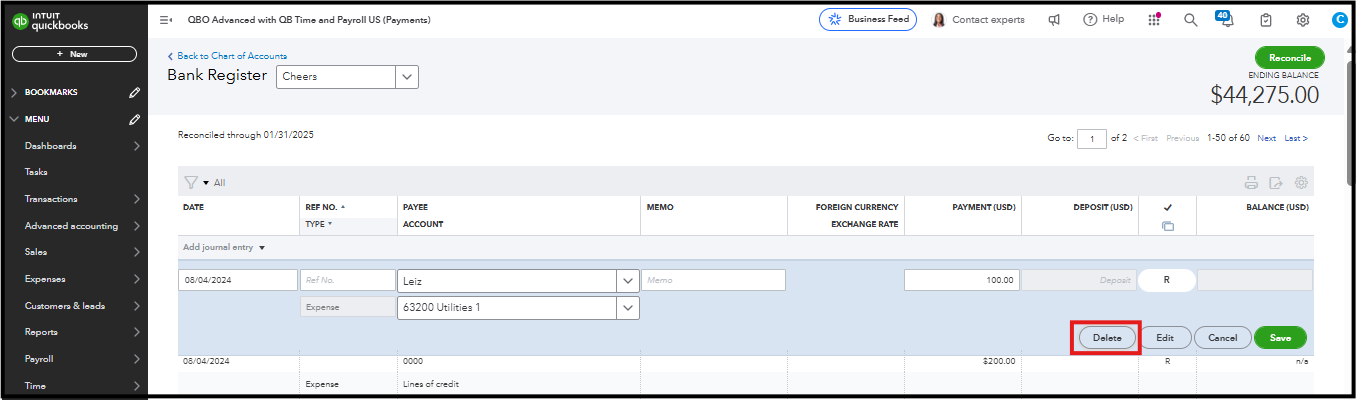Open the QuickBooks search magnifier
The image size is (1357, 400).
pos(1190,20)
